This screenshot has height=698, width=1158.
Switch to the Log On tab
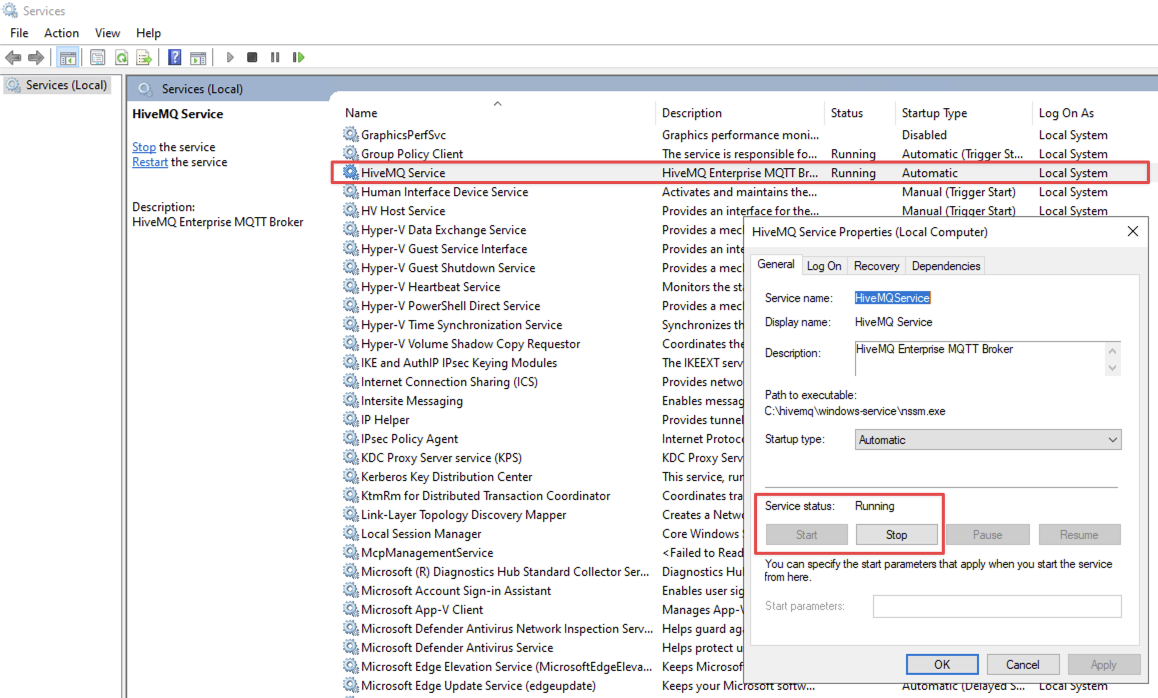coord(824,266)
